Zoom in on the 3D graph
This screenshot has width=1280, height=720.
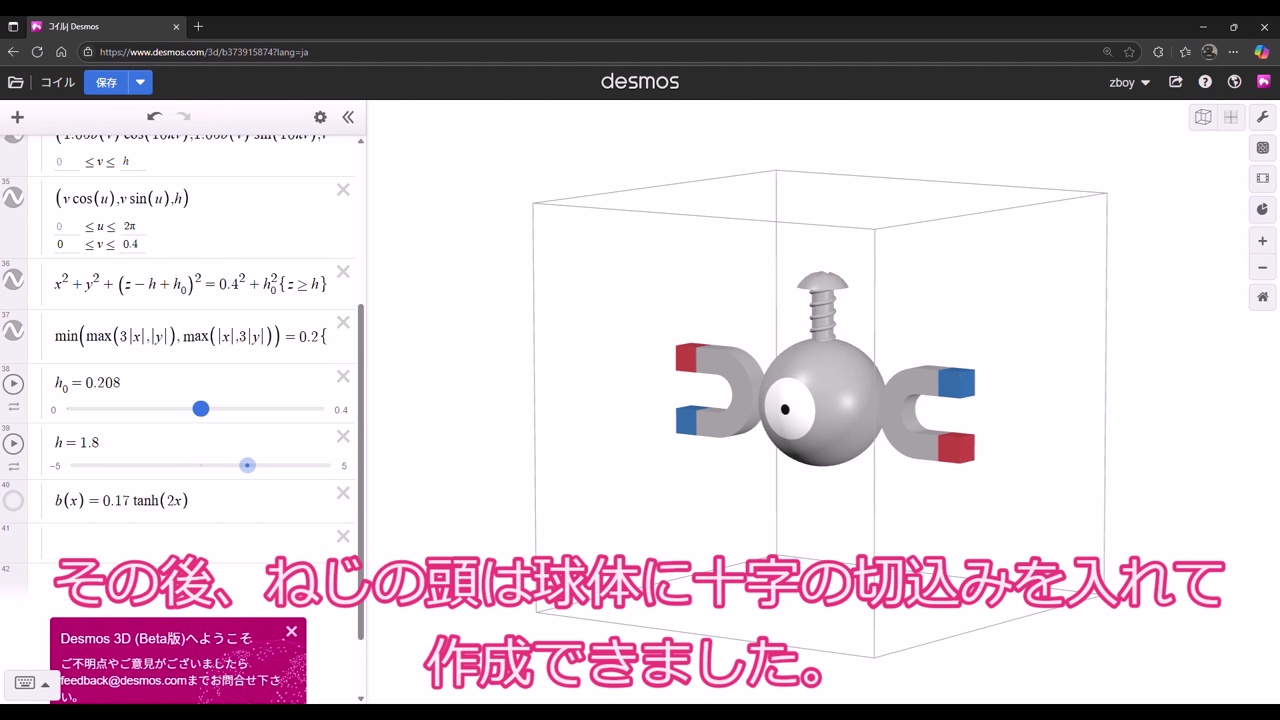pos(1263,241)
